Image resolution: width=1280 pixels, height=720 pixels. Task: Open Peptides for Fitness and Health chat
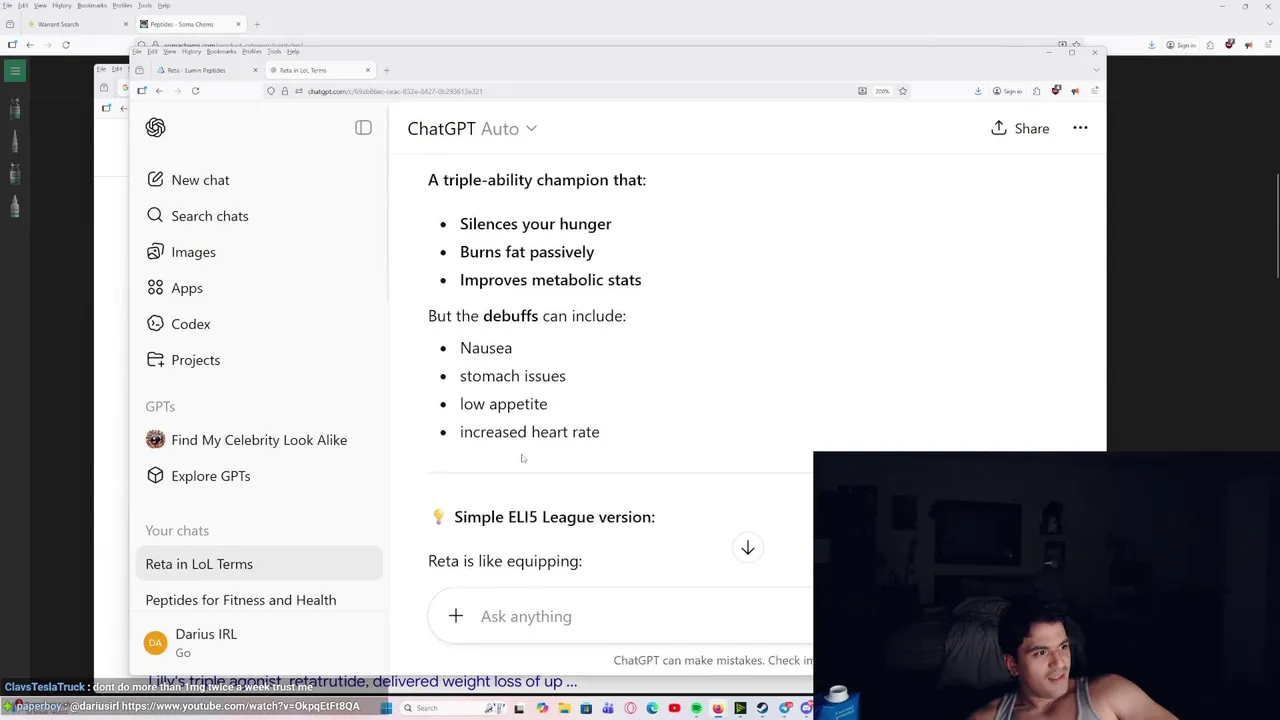click(x=259, y=600)
